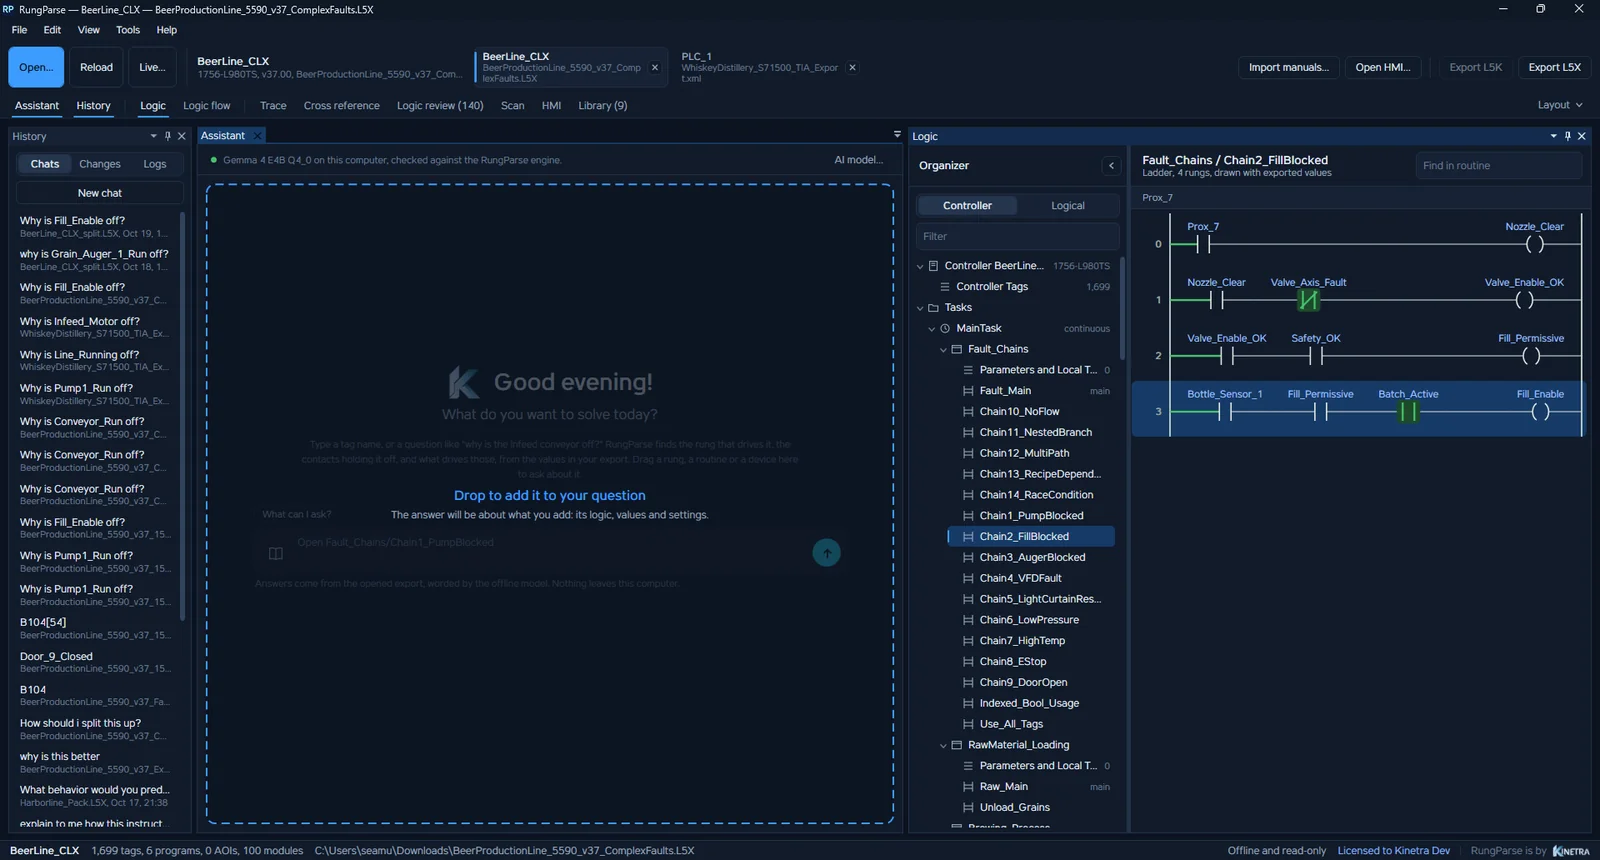
Task: Click the Open... button
Action: [37, 68]
